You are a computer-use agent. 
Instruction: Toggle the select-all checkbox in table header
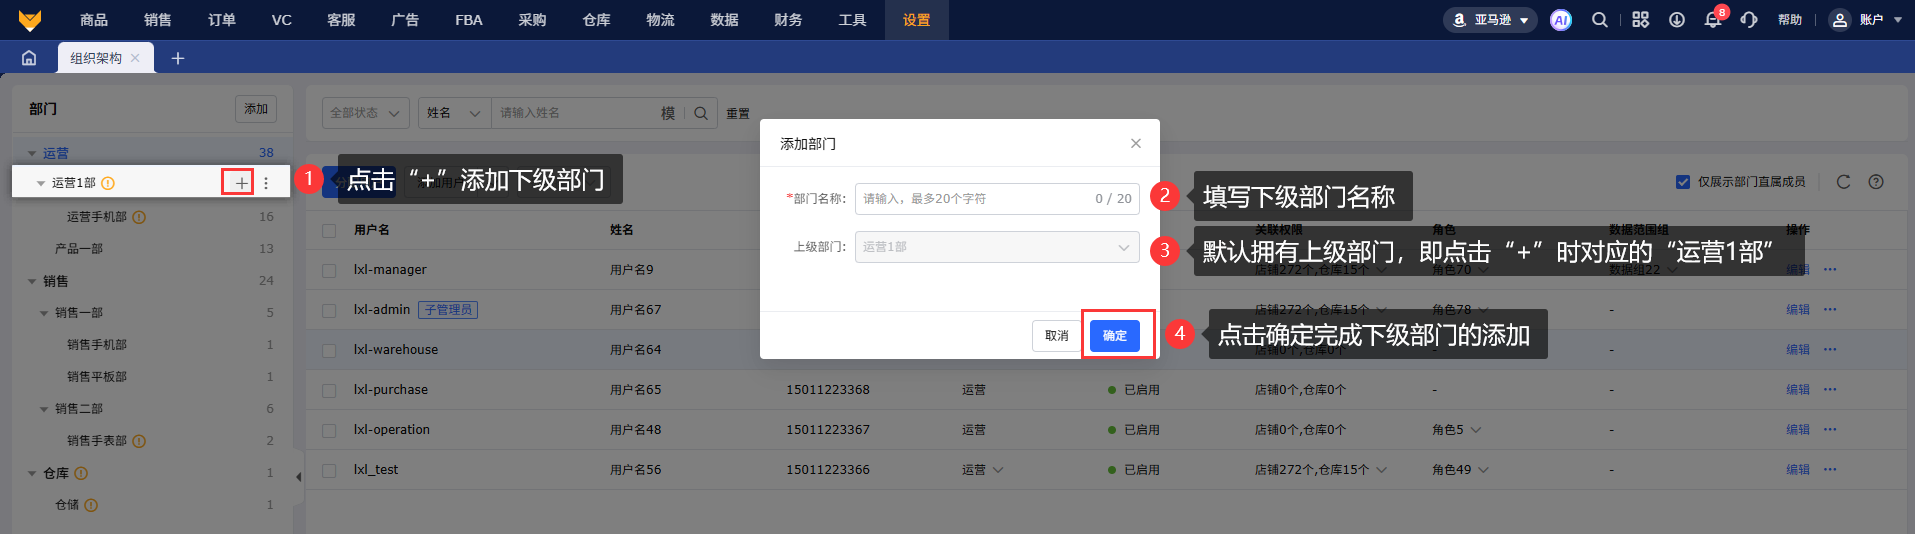pyautogui.click(x=329, y=230)
